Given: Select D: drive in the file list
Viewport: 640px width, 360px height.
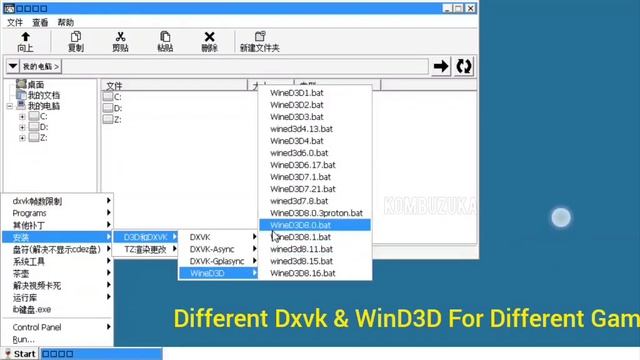Looking at the screenshot, I should click(x=113, y=108).
